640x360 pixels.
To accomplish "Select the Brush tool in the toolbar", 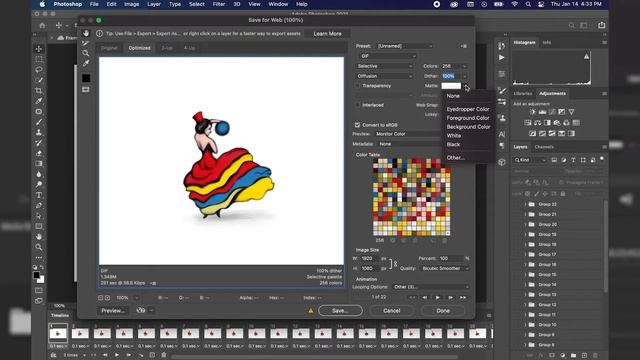I will 39,122.
